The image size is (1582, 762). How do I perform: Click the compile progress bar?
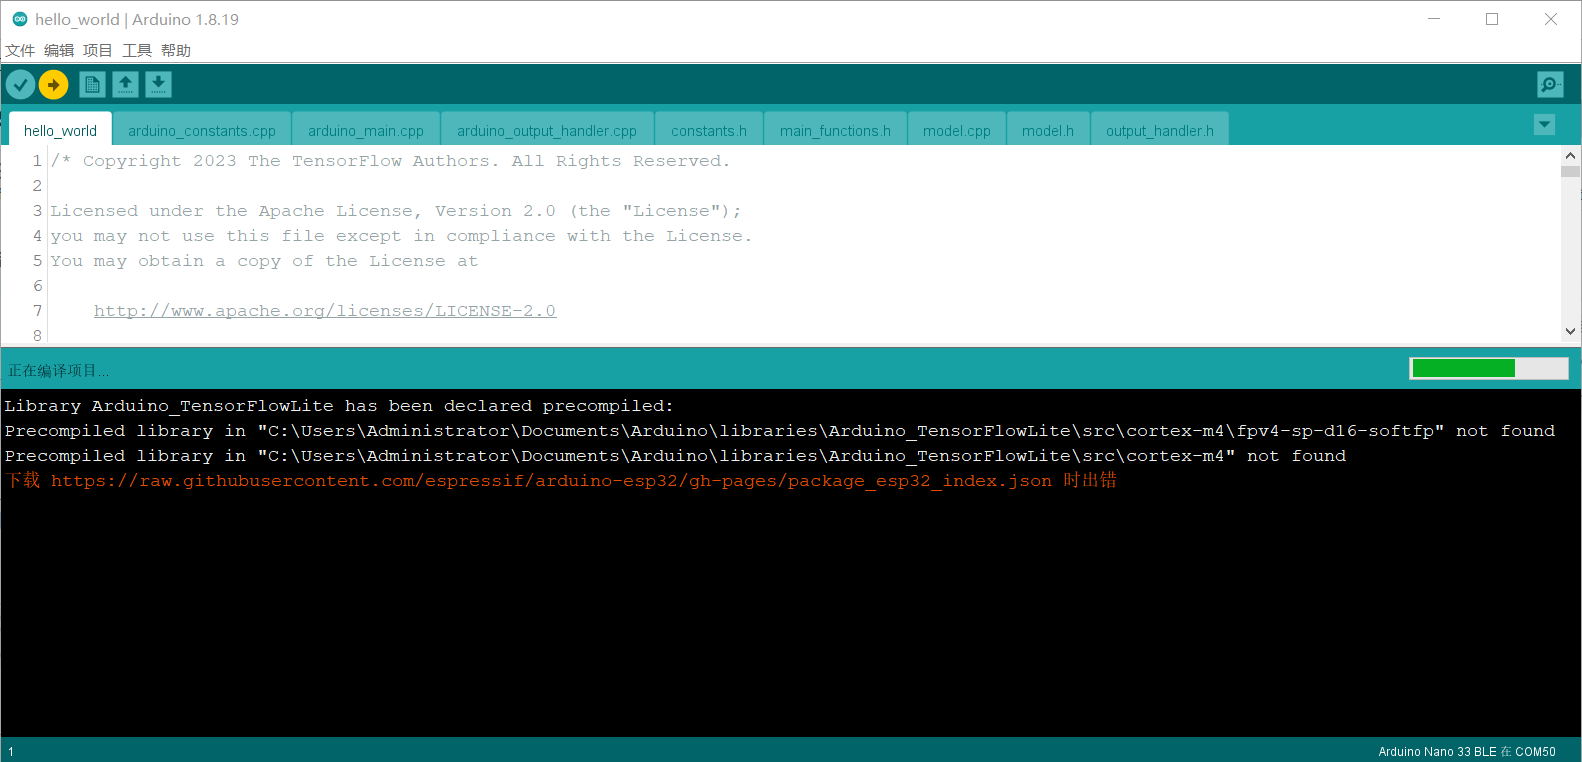[1489, 368]
